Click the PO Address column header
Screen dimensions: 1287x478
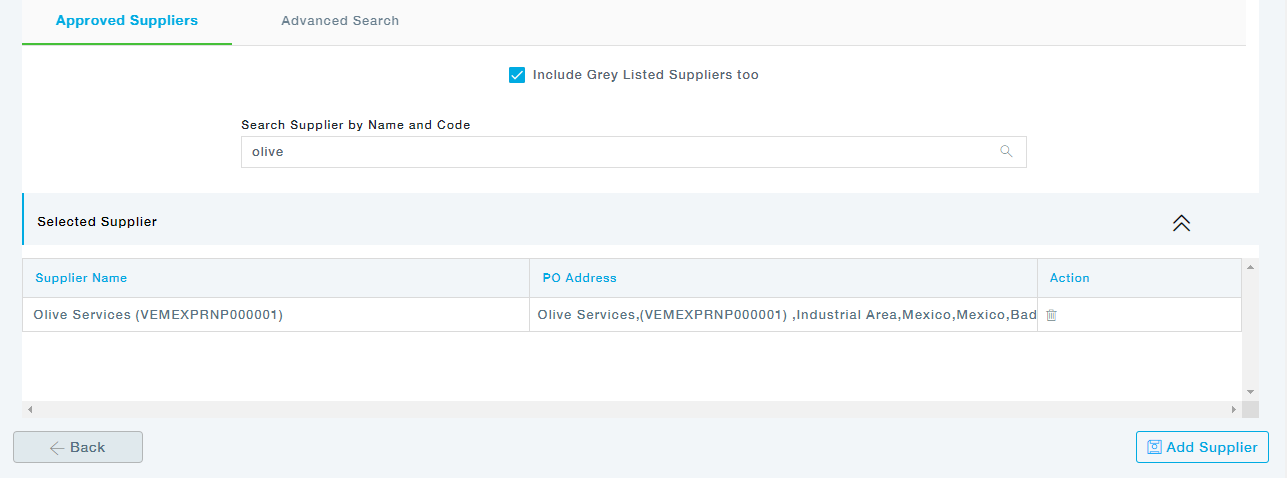tap(579, 278)
